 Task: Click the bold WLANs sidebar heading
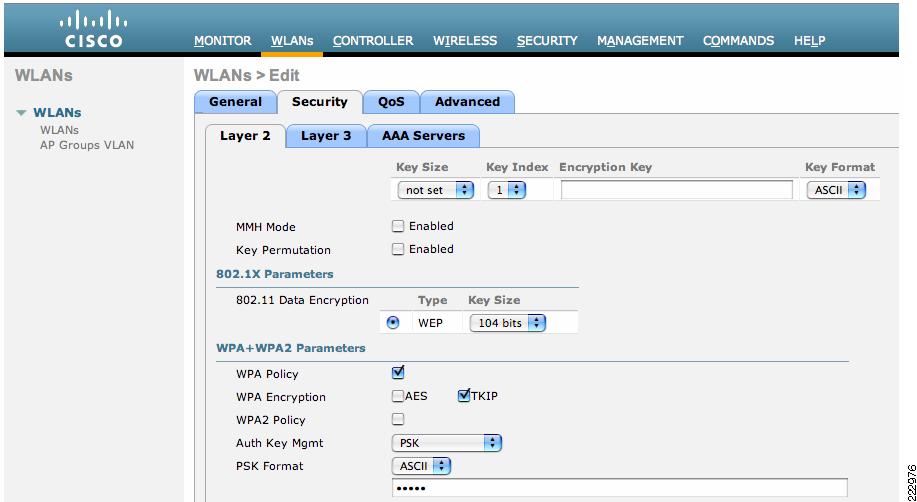pos(57,112)
